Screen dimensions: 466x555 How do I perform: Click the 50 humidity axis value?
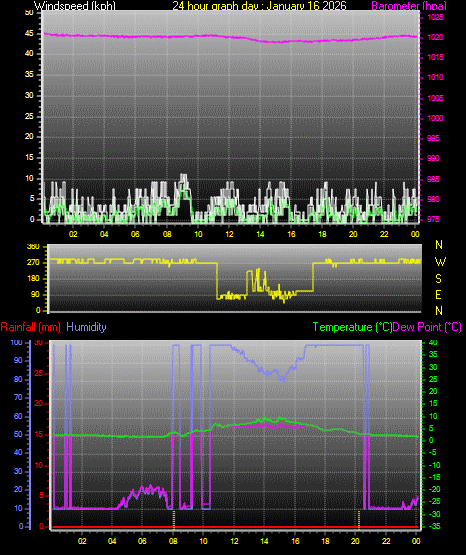click(18, 434)
